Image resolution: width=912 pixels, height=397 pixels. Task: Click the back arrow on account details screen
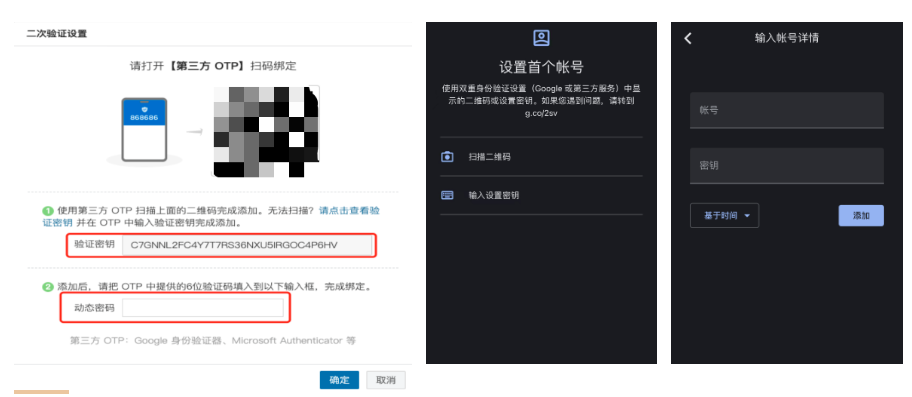click(x=688, y=38)
